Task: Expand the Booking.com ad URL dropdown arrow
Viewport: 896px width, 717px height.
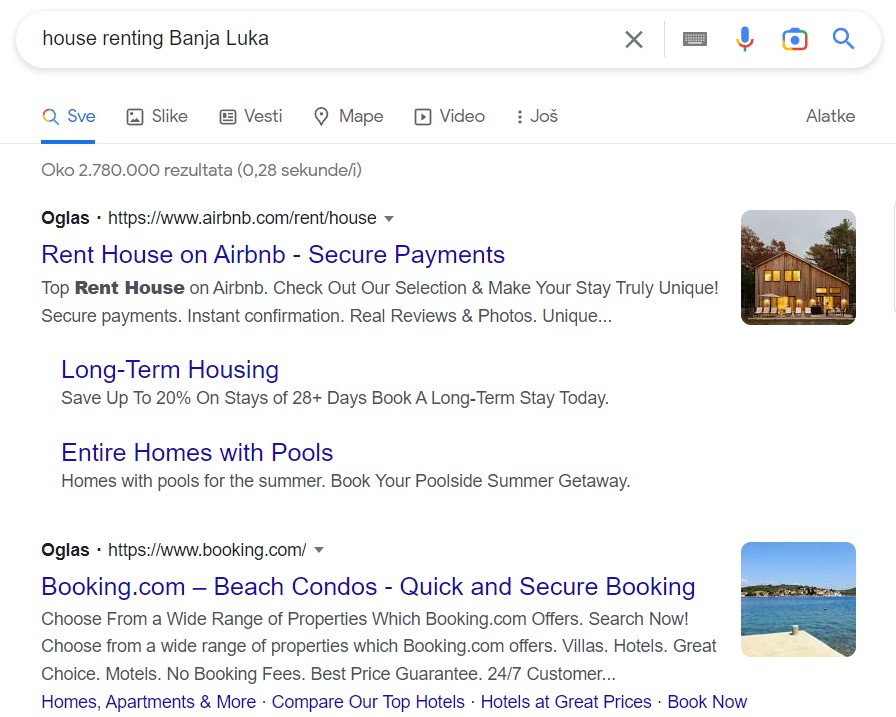Action: tap(319, 550)
